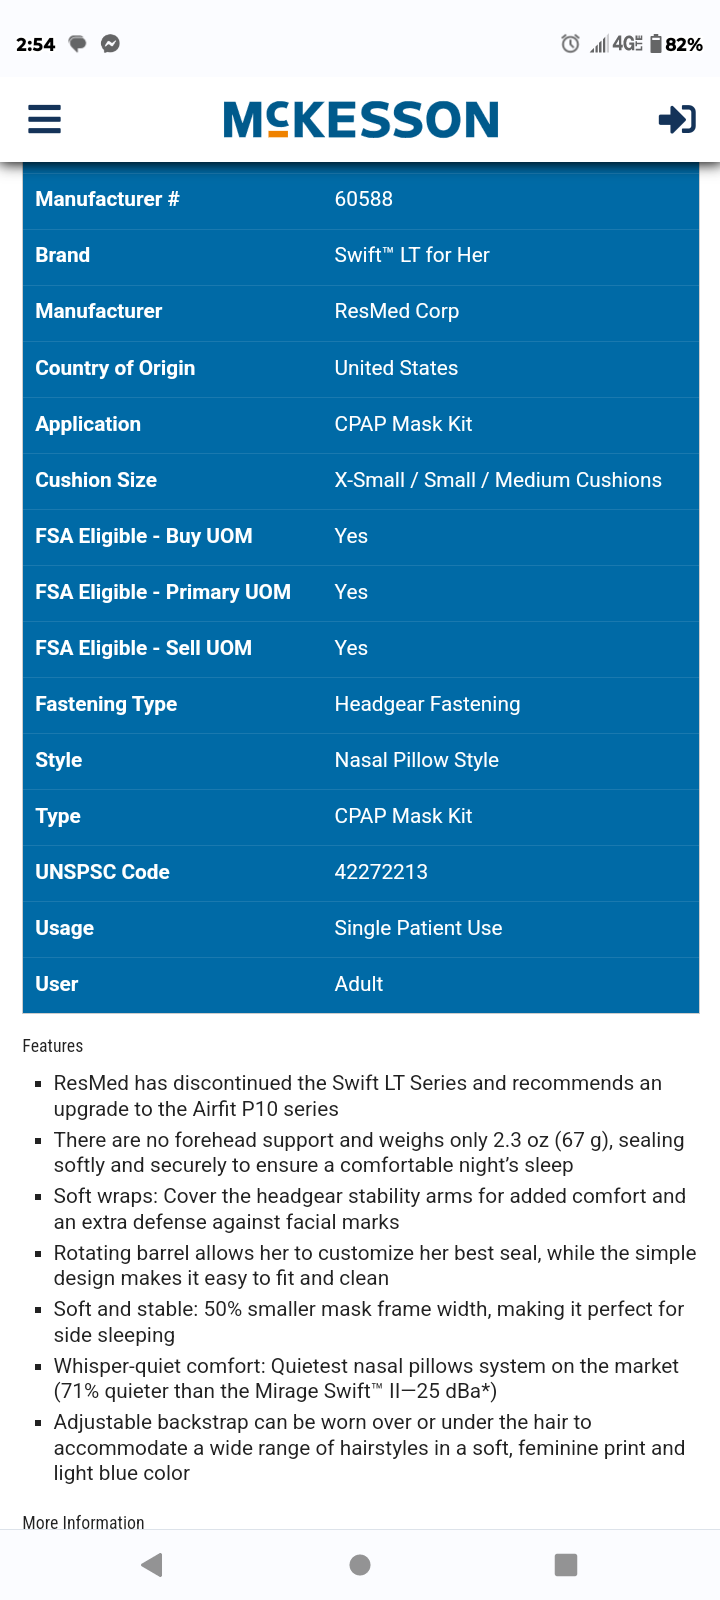
Task: Tap the UNSPSC Code value 42272213
Action: [381, 872]
